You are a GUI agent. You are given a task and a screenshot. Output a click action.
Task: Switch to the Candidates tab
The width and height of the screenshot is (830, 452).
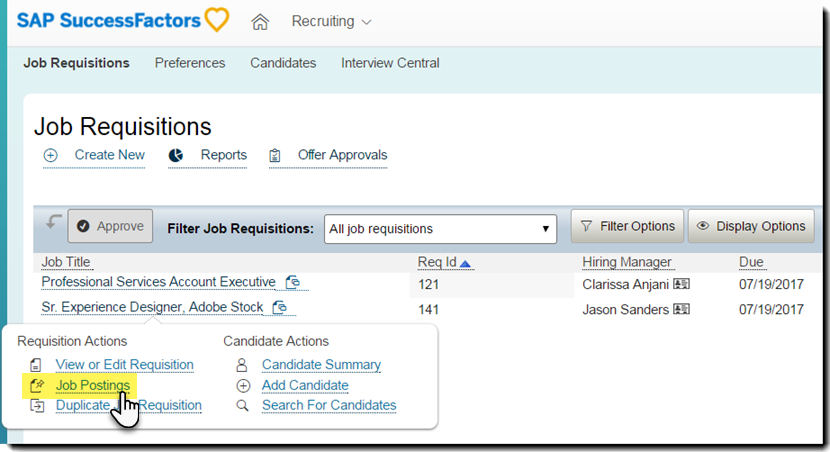point(283,63)
